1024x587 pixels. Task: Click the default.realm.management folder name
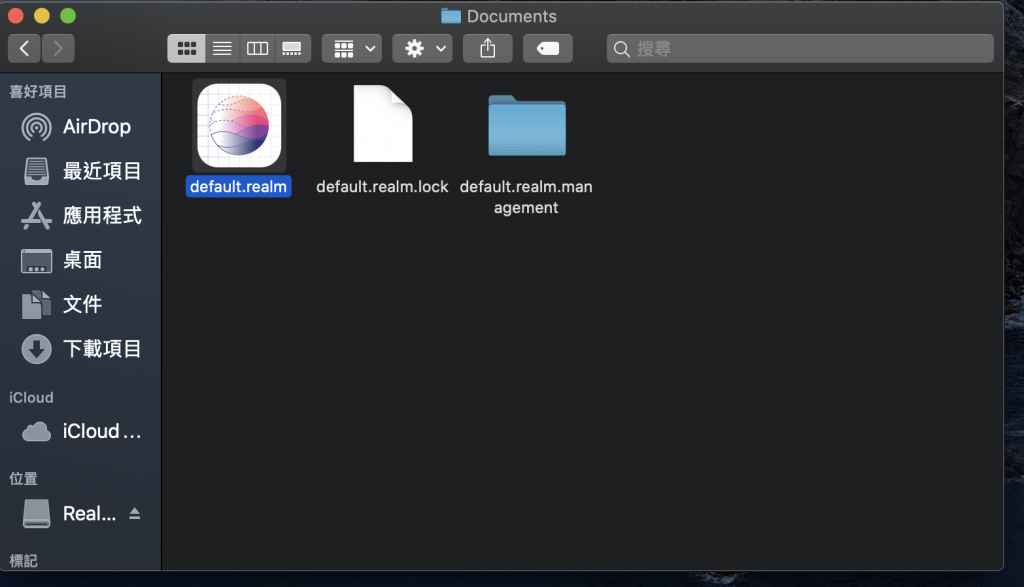pos(526,197)
